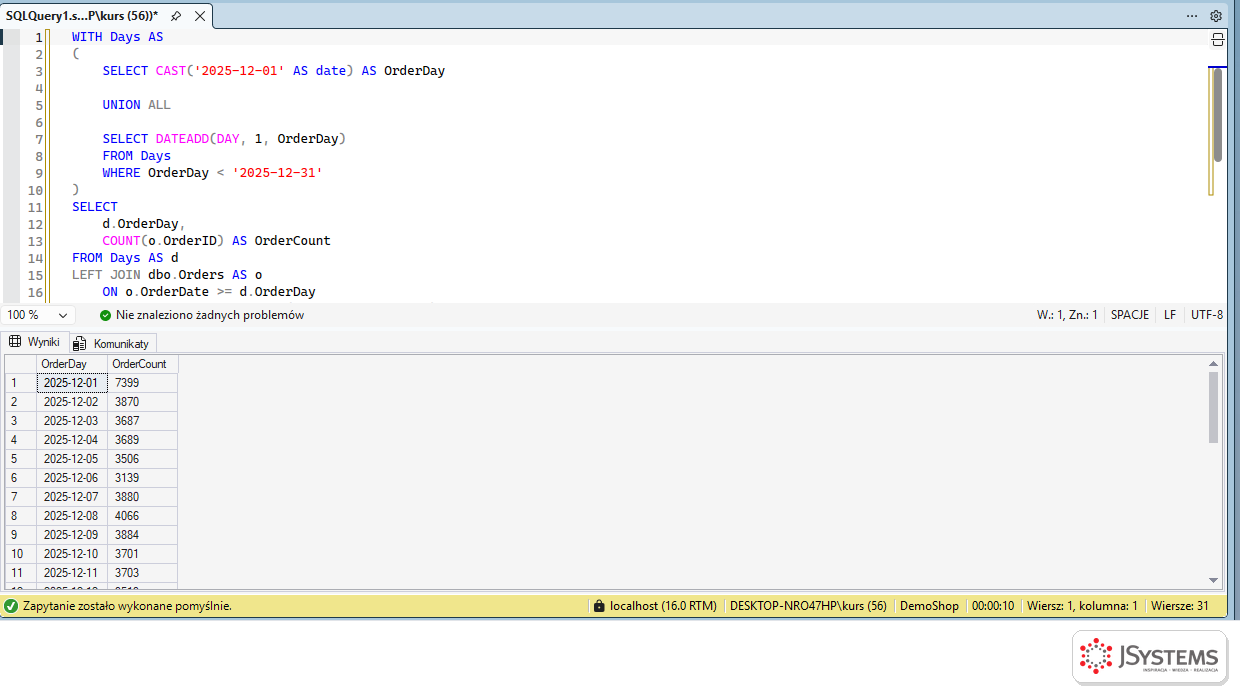Click the results grid scroll-up arrow

pyautogui.click(x=1214, y=364)
